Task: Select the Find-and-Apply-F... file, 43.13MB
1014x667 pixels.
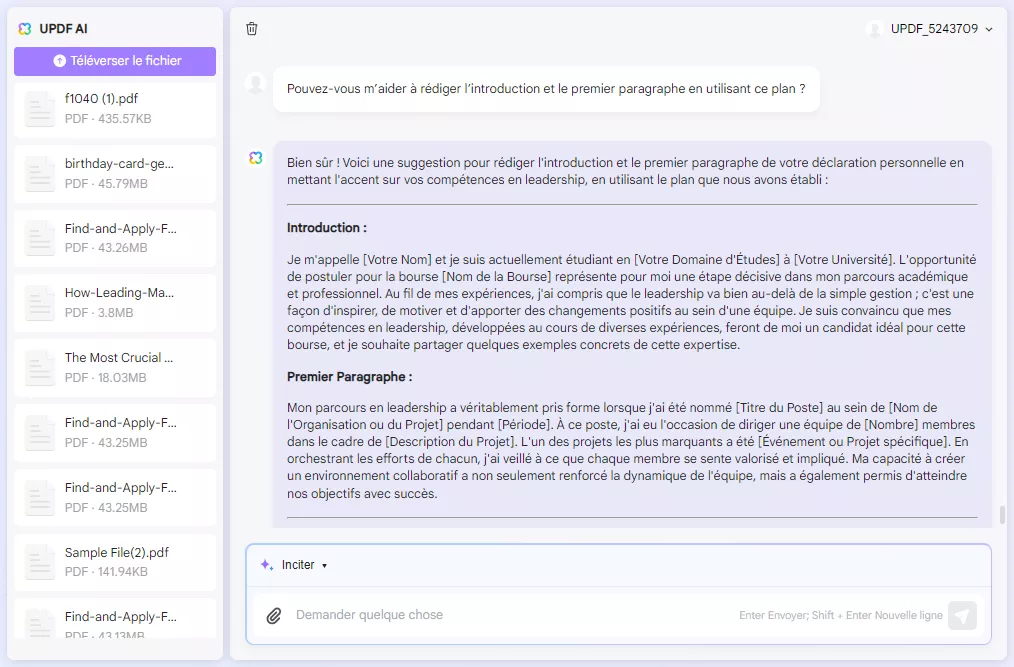Action: (x=115, y=619)
